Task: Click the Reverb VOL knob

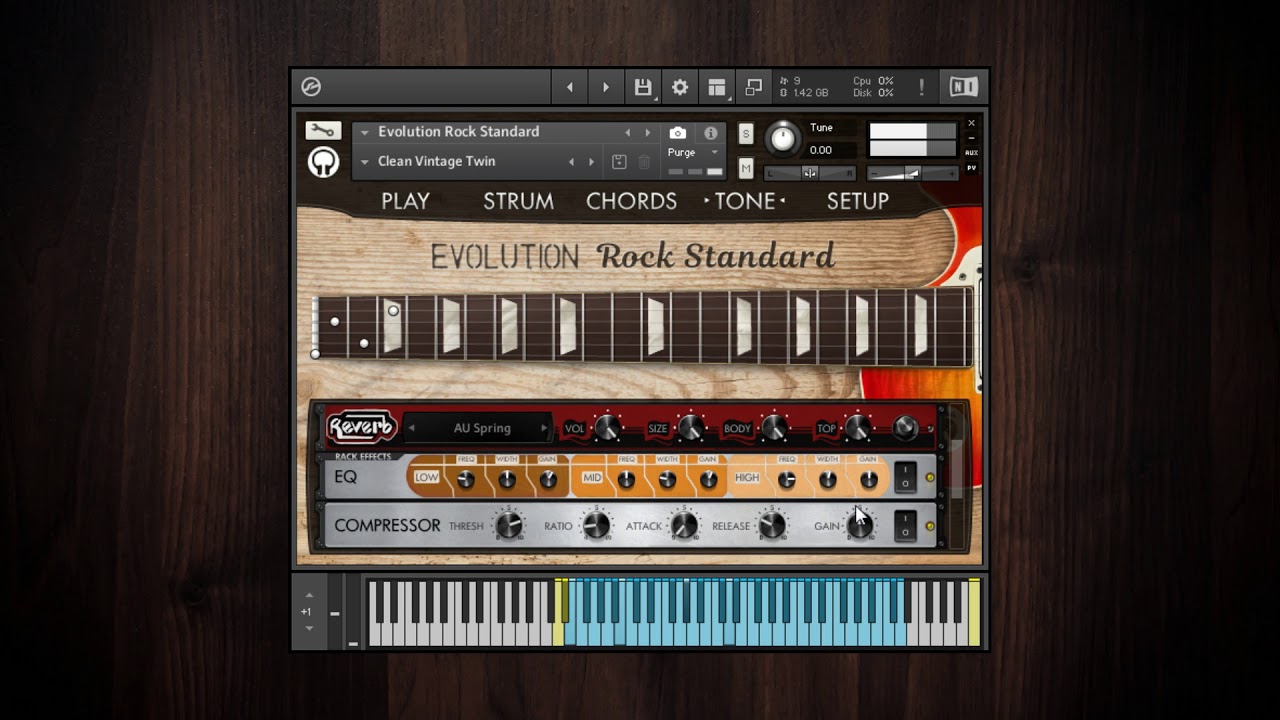Action: (607, 428)
